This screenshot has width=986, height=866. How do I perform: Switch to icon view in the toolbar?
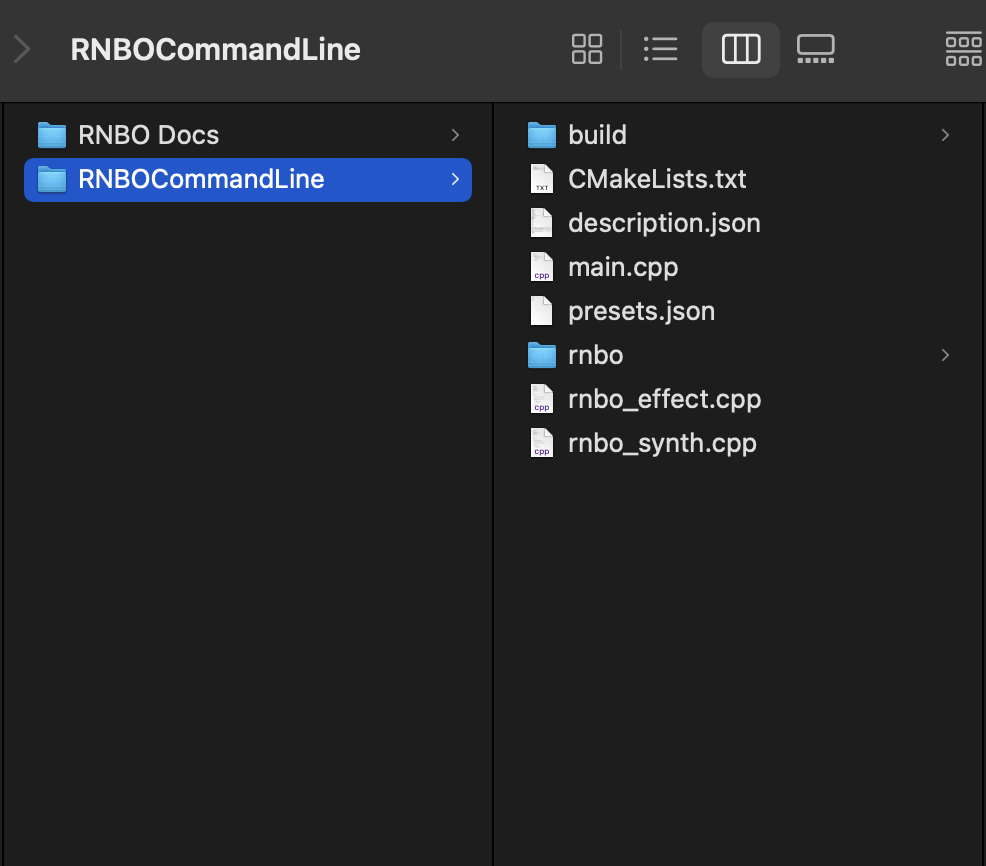587,48
